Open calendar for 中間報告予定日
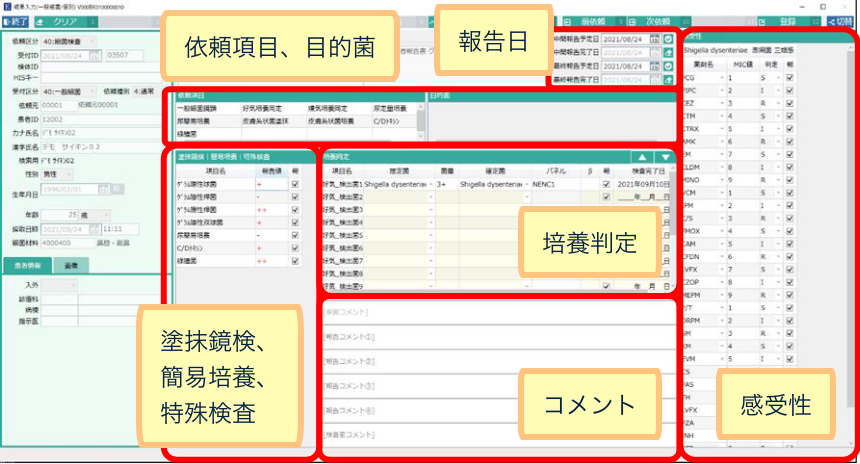 point(656,38)
